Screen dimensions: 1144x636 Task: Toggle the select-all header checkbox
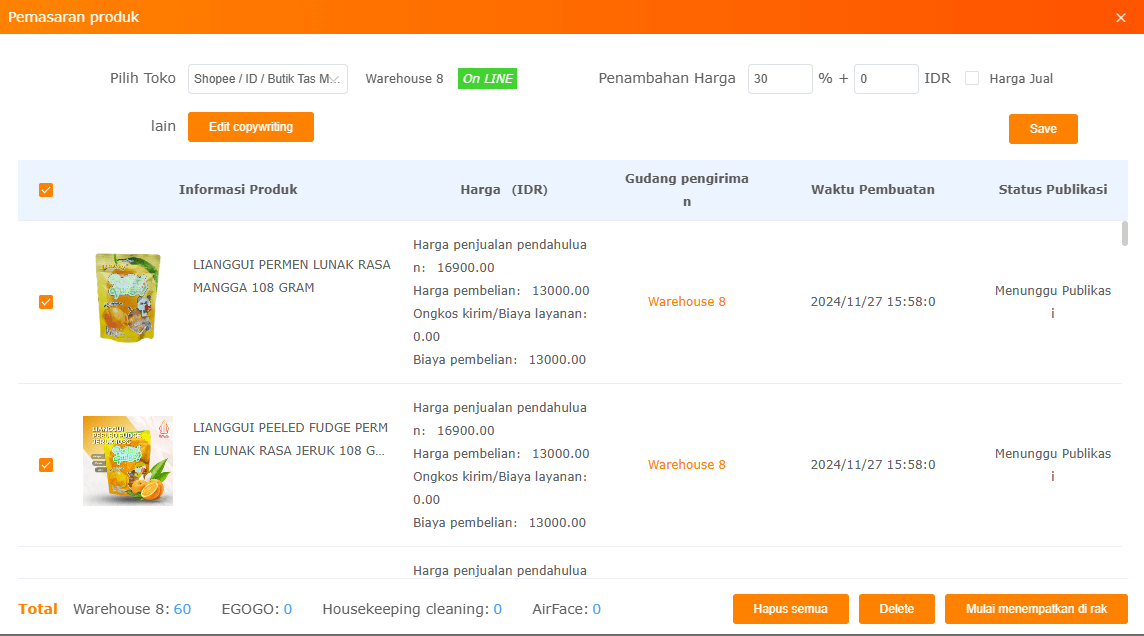point(46,190)
